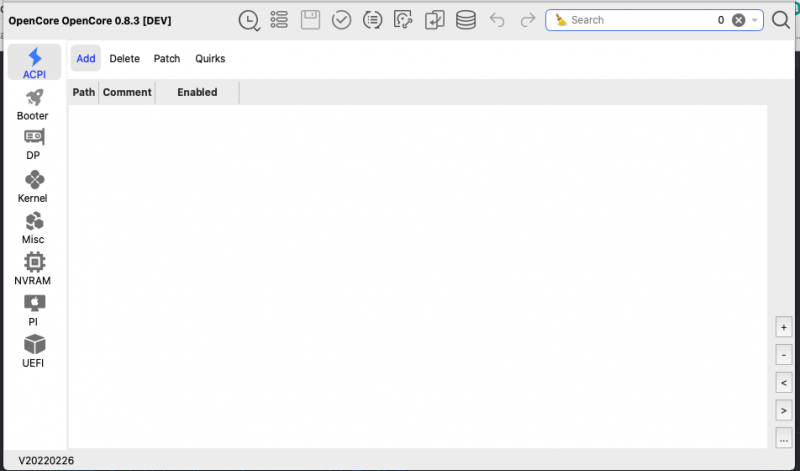Open the recent files clock icon
Screen dimensions: 800x471
[249, 20]
